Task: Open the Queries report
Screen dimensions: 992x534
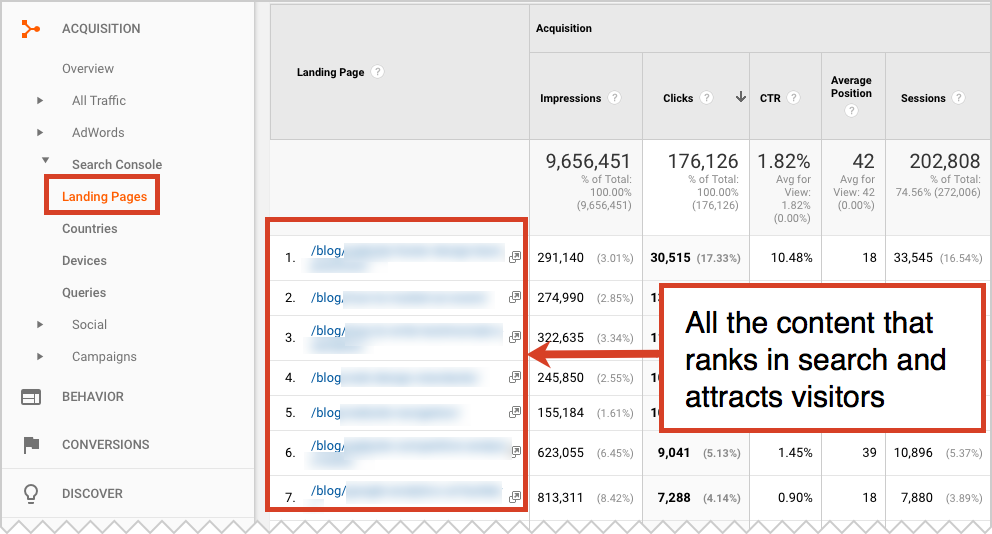Action: click(x=84, y=293)
